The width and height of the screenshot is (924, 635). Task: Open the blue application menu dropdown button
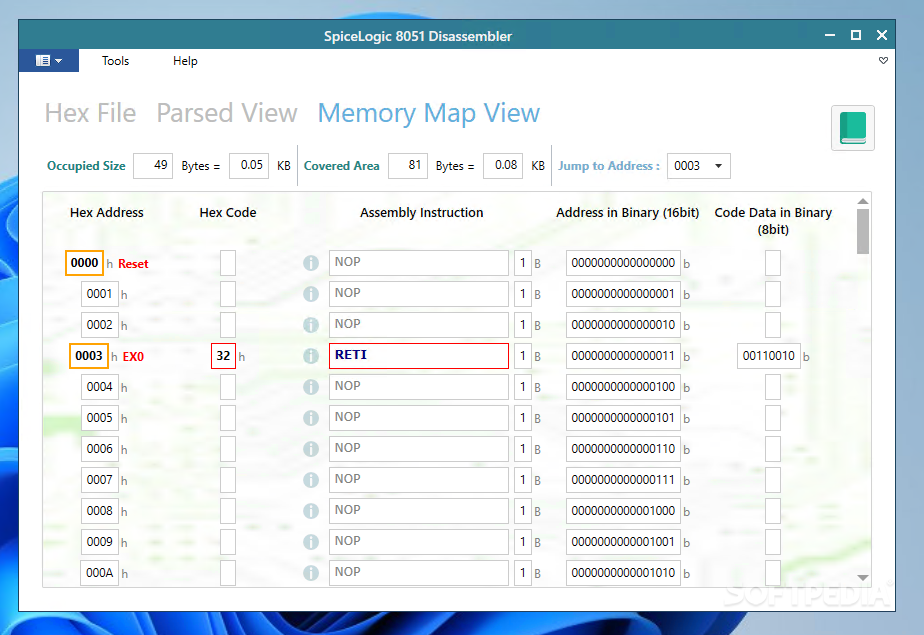49,61
